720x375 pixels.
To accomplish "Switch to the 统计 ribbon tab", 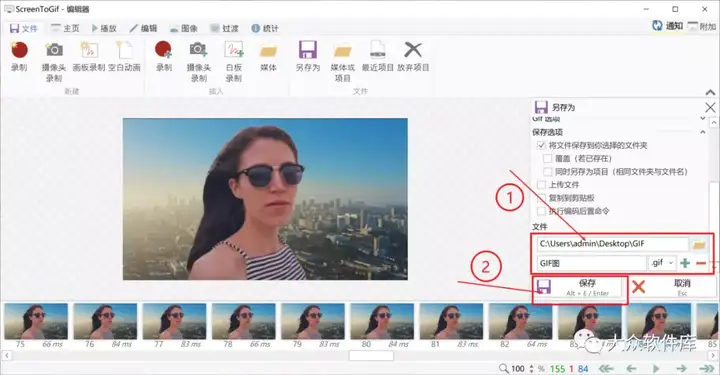I will (x=265, y=28).
